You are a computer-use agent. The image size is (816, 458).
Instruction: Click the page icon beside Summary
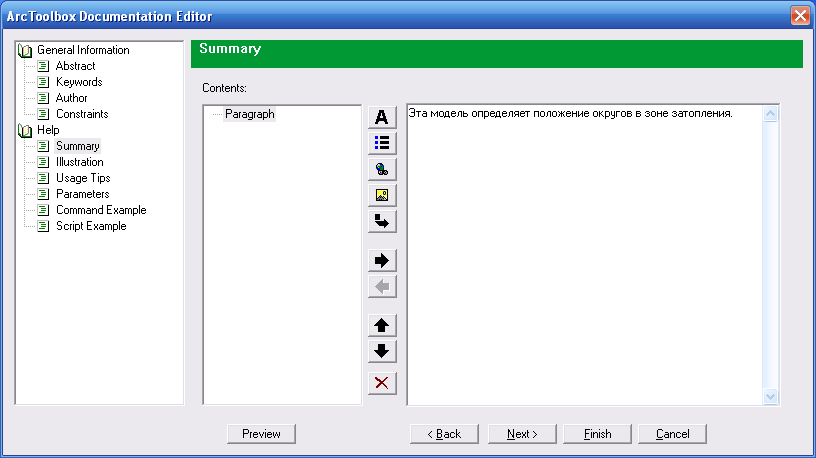pos(44,146)
